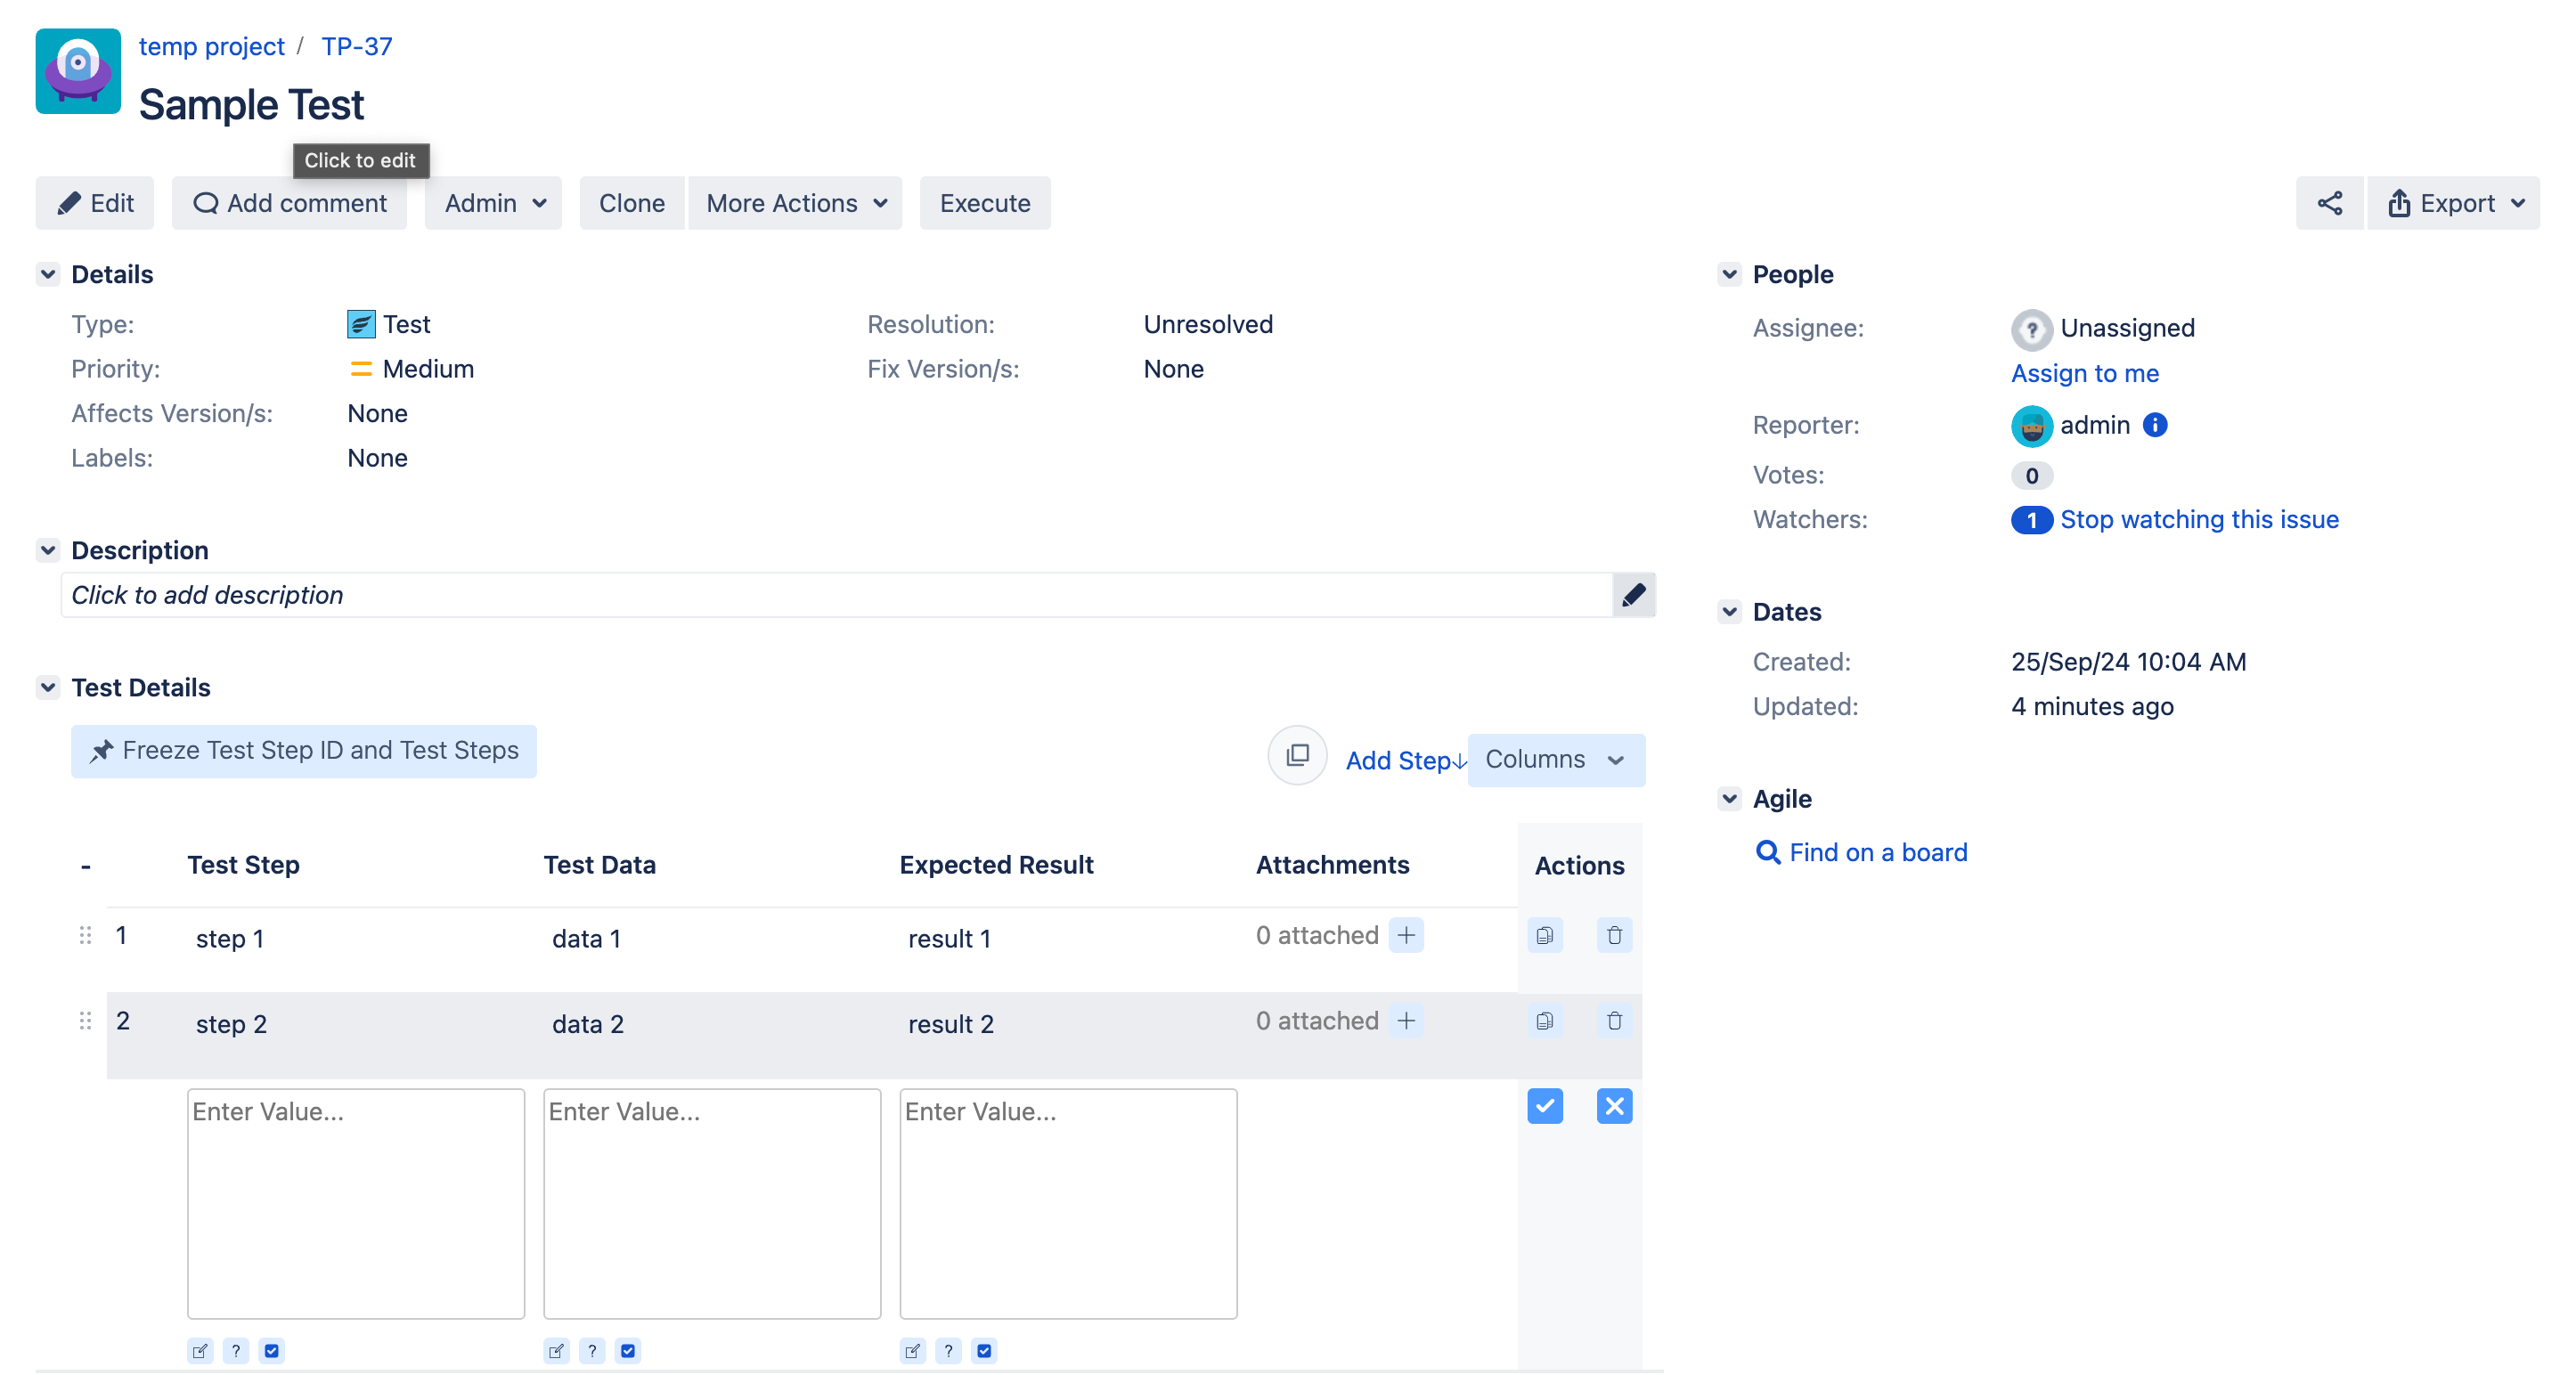Open the More Actions menu
The image size is (2576, 1375).
(x=795, y=203)
